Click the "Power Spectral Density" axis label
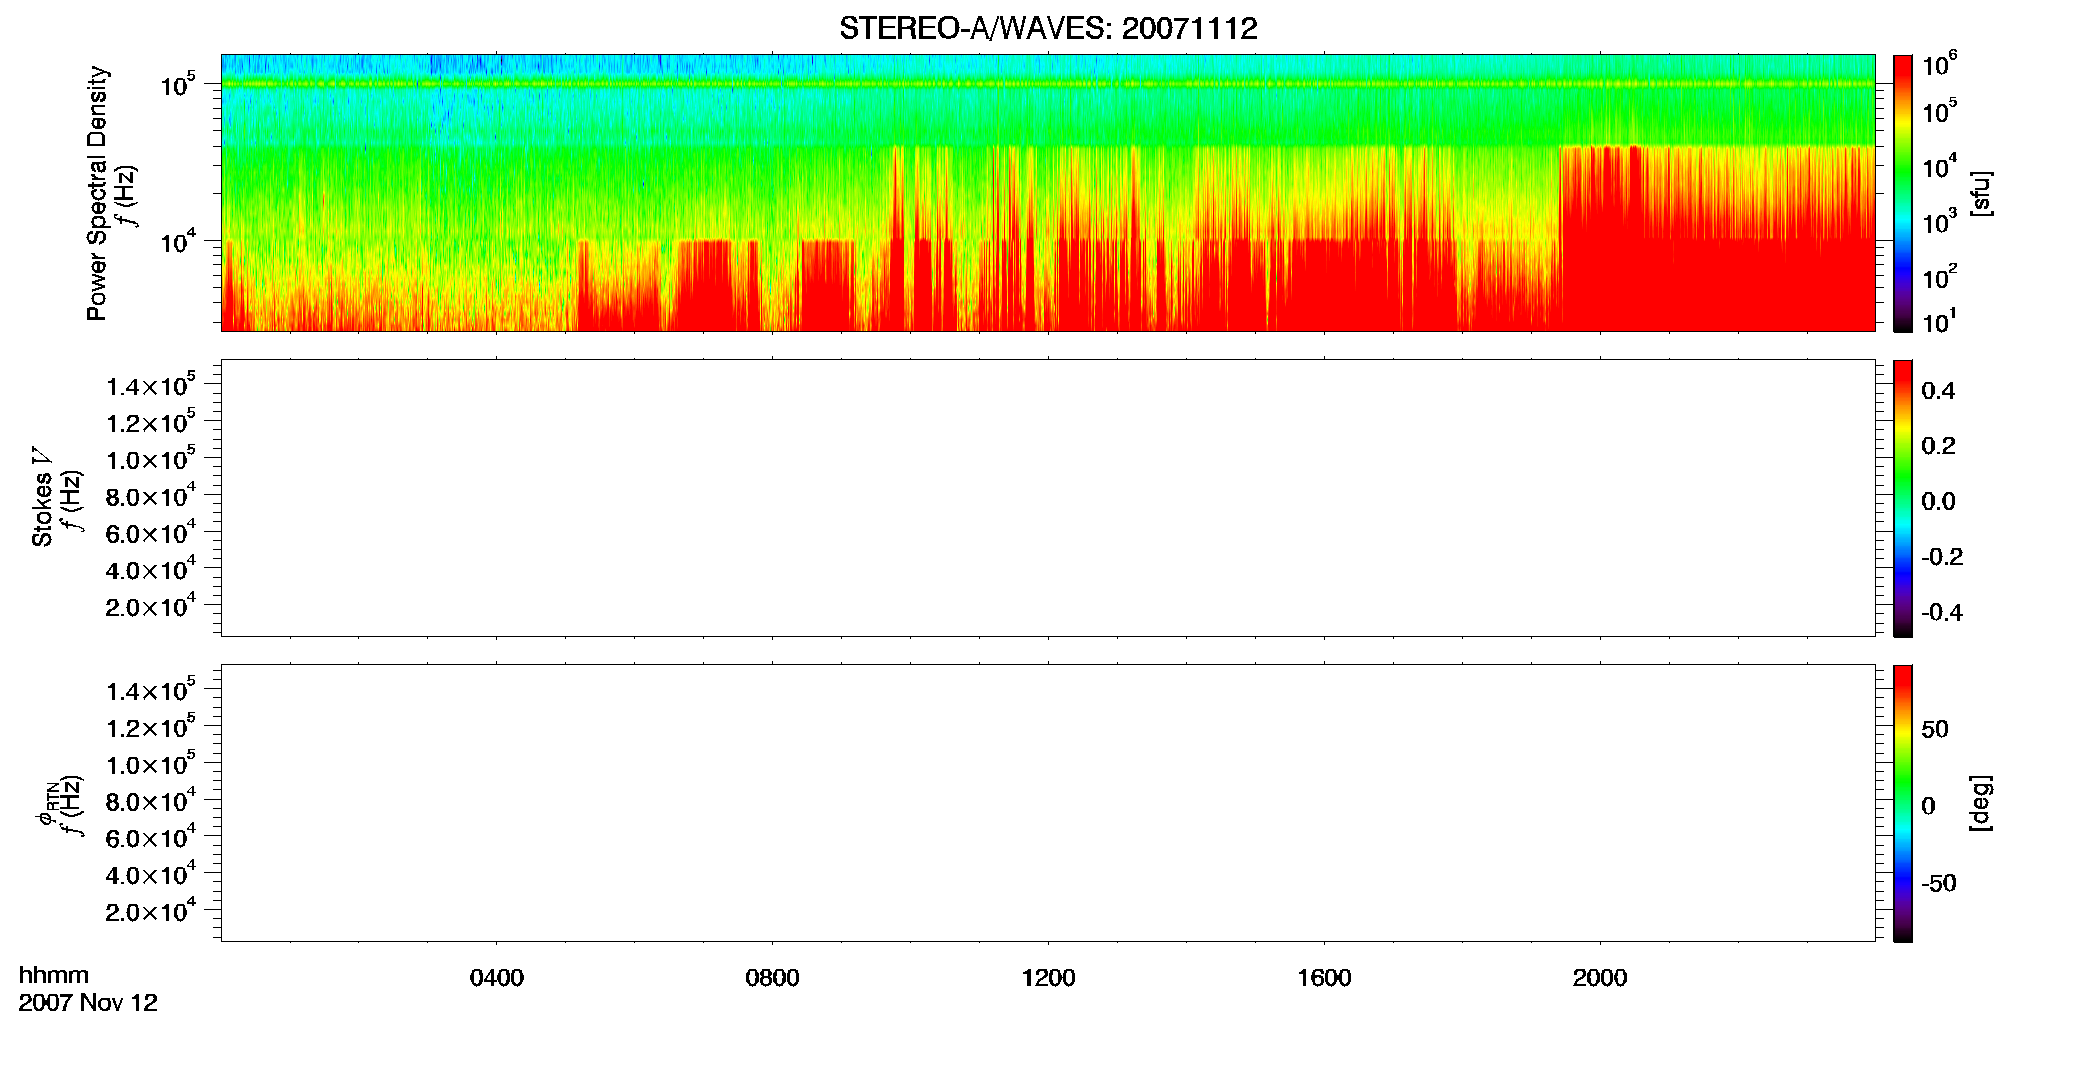This screenshot has height=1080, width=2096. coord(97,193)
